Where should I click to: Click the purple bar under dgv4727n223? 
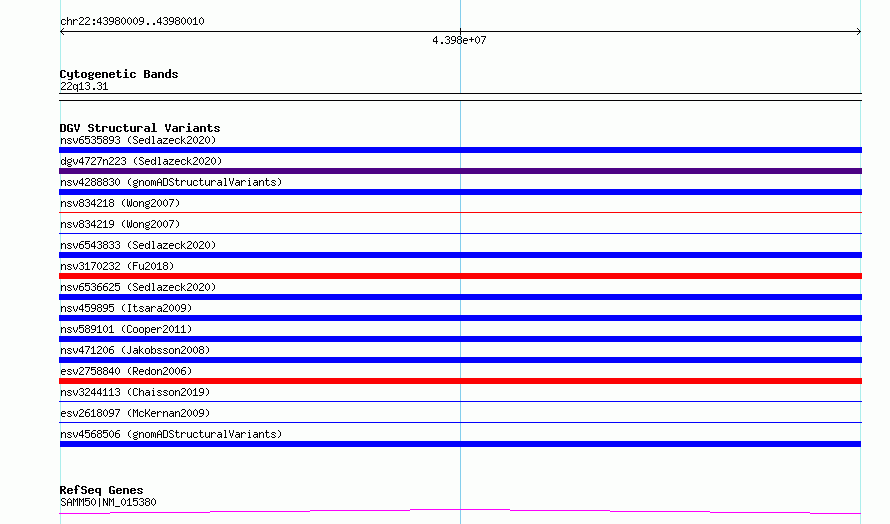click(x=460, y=171)
